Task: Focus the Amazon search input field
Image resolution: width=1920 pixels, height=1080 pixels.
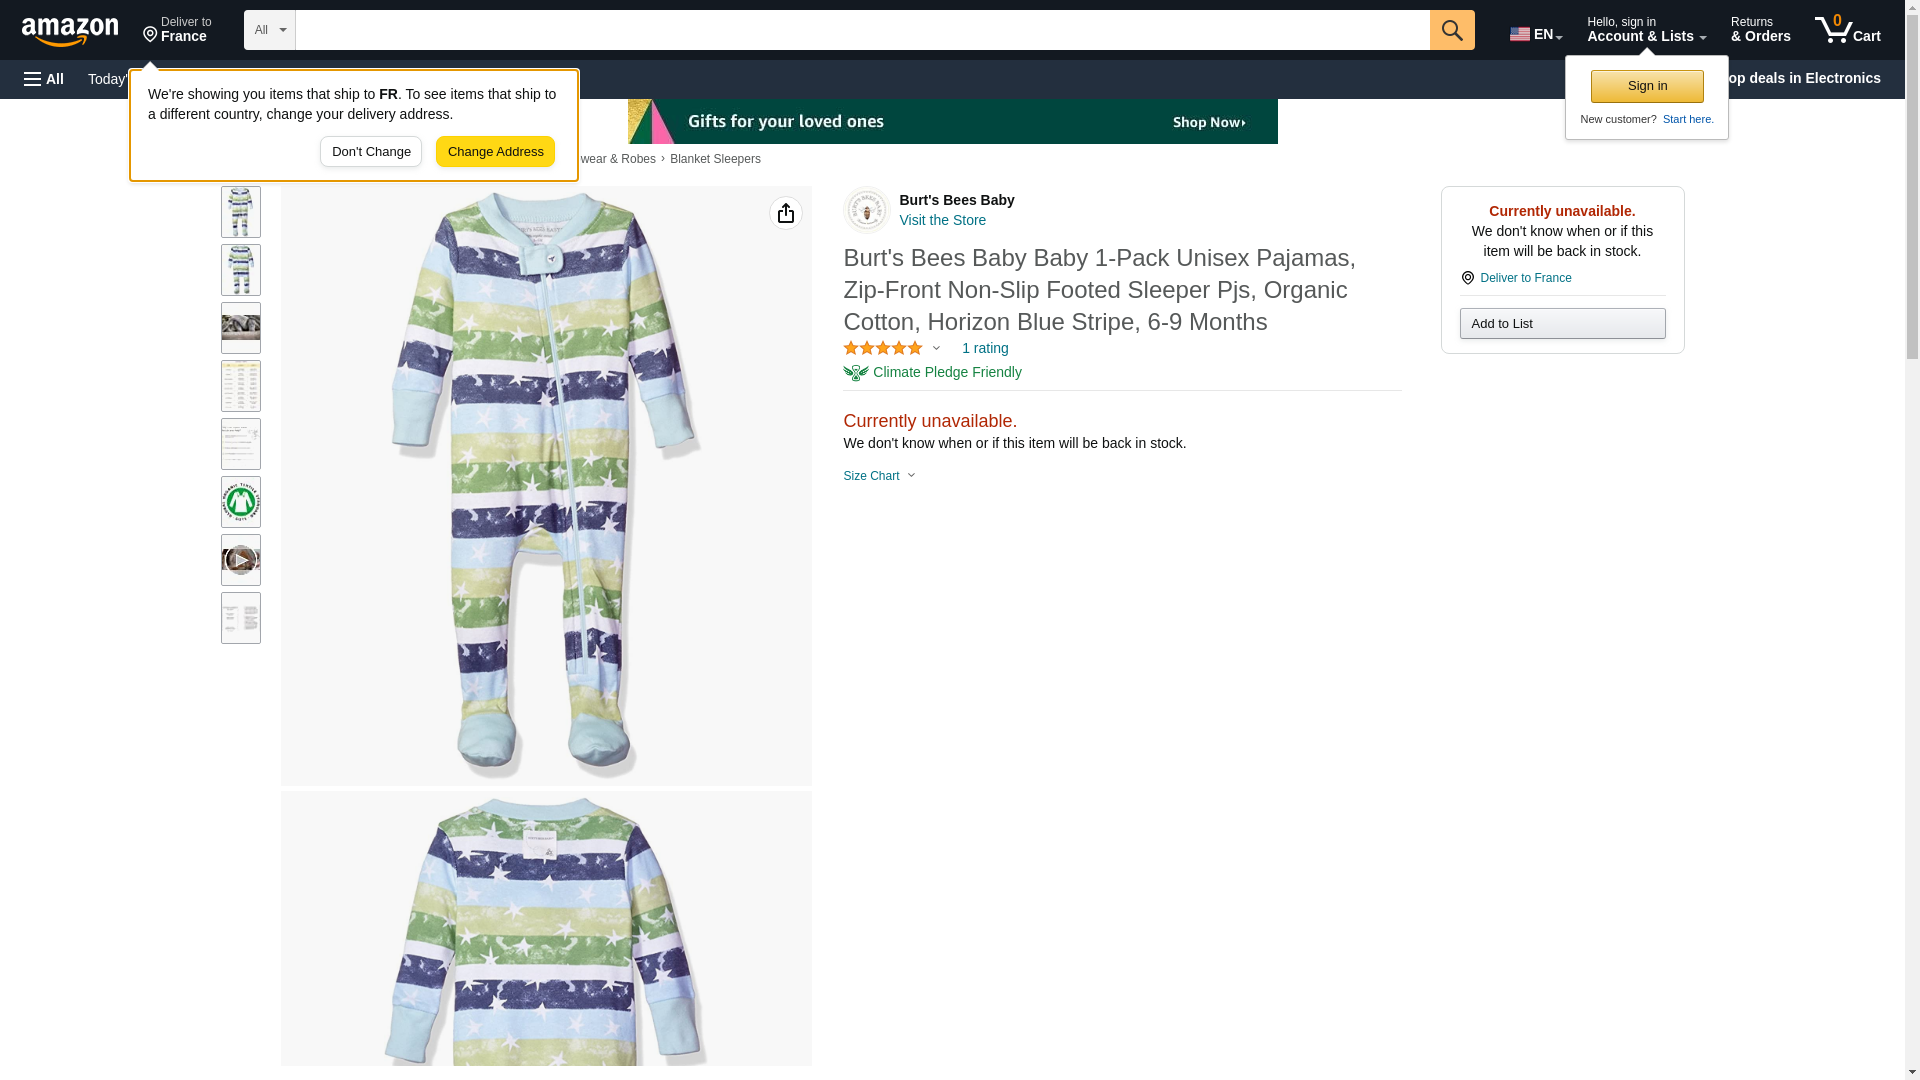Action: (862, 30)
